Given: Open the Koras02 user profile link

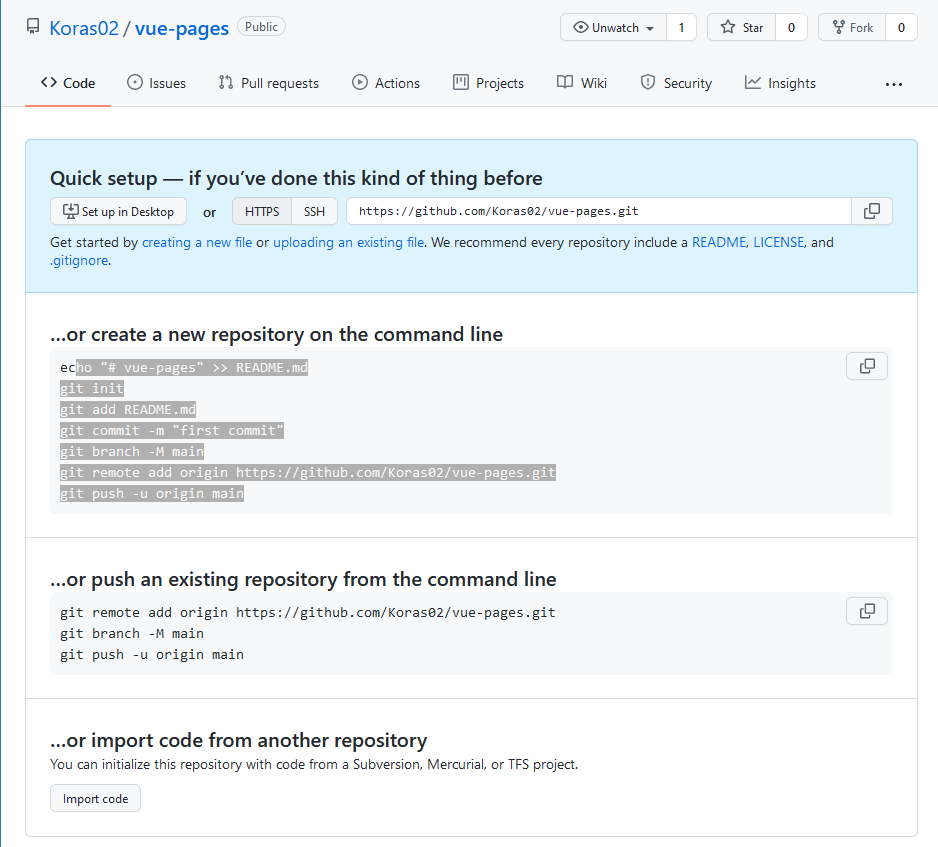Looking at the screenshot, I should [84, 28].
